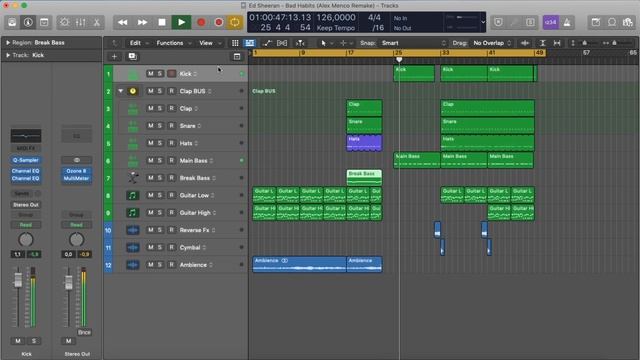Open the Editors scissors icon
640x360 pixels.
(97, 22)
